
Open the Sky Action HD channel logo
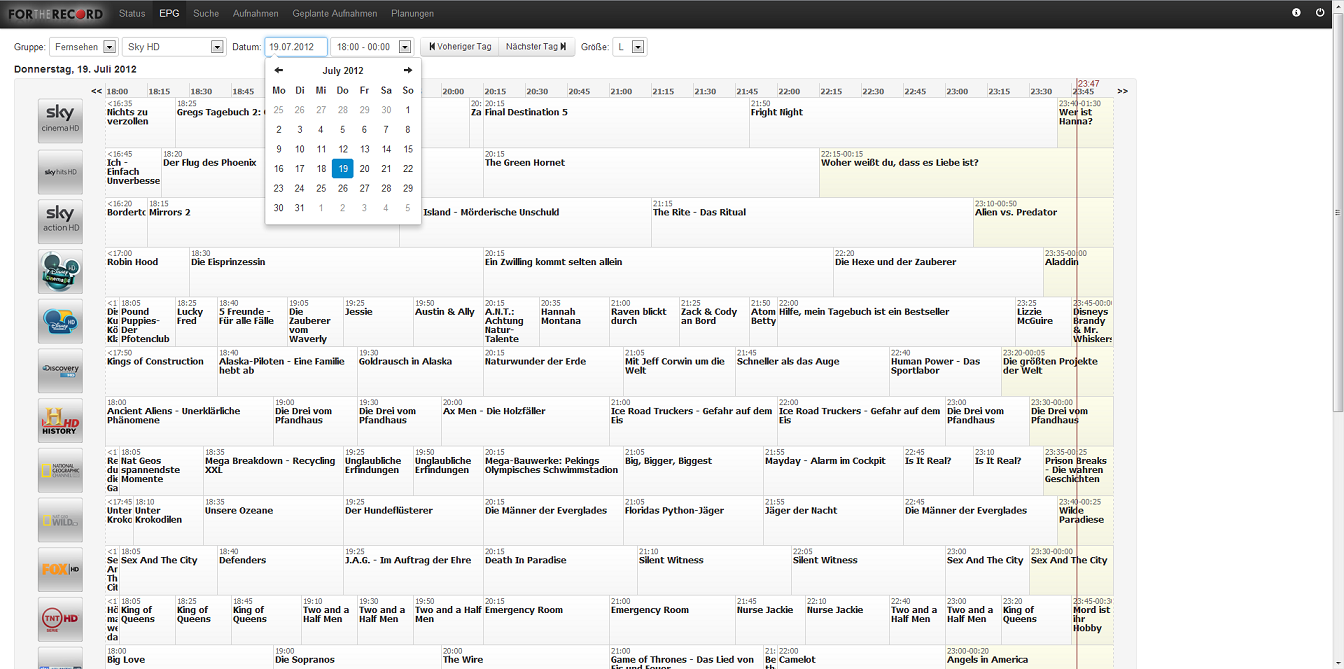coord(60,222)
